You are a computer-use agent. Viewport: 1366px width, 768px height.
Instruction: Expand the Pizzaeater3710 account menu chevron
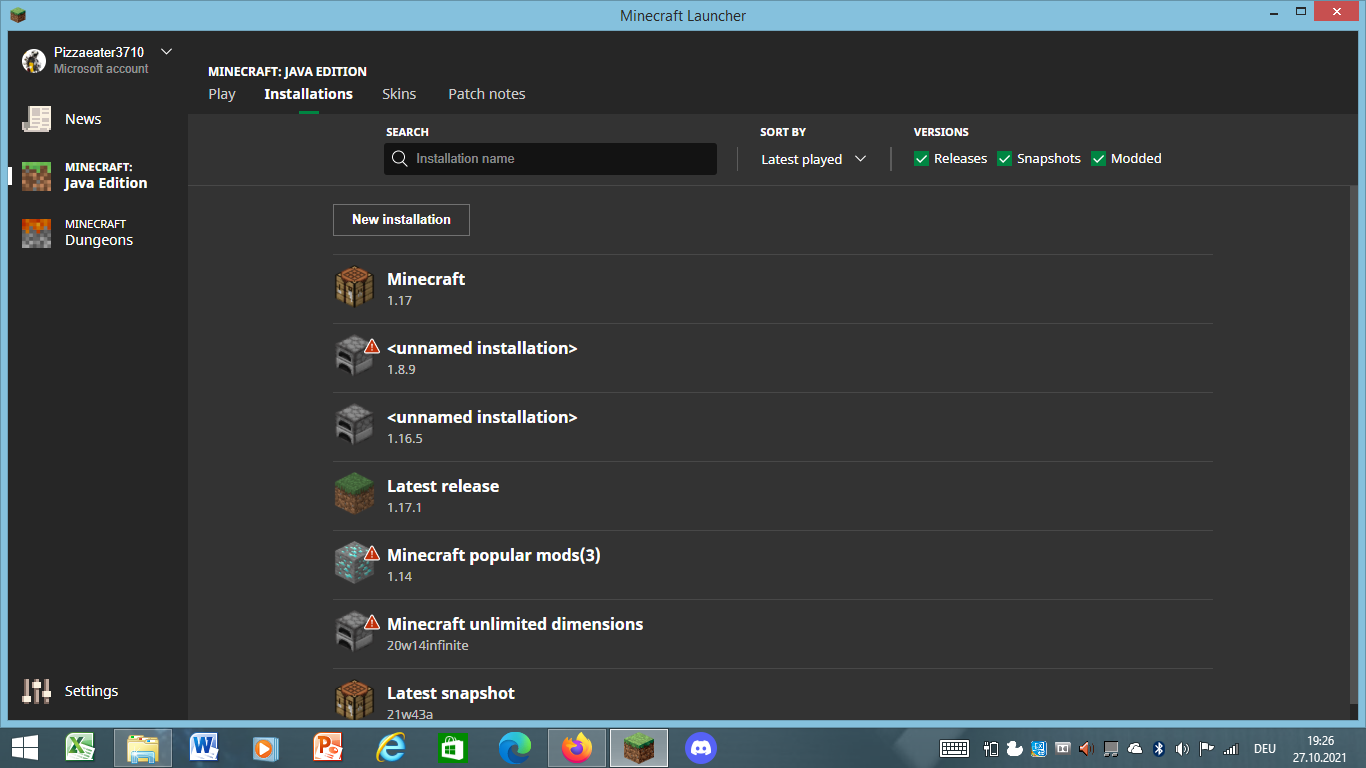click(x=166, y=52)
